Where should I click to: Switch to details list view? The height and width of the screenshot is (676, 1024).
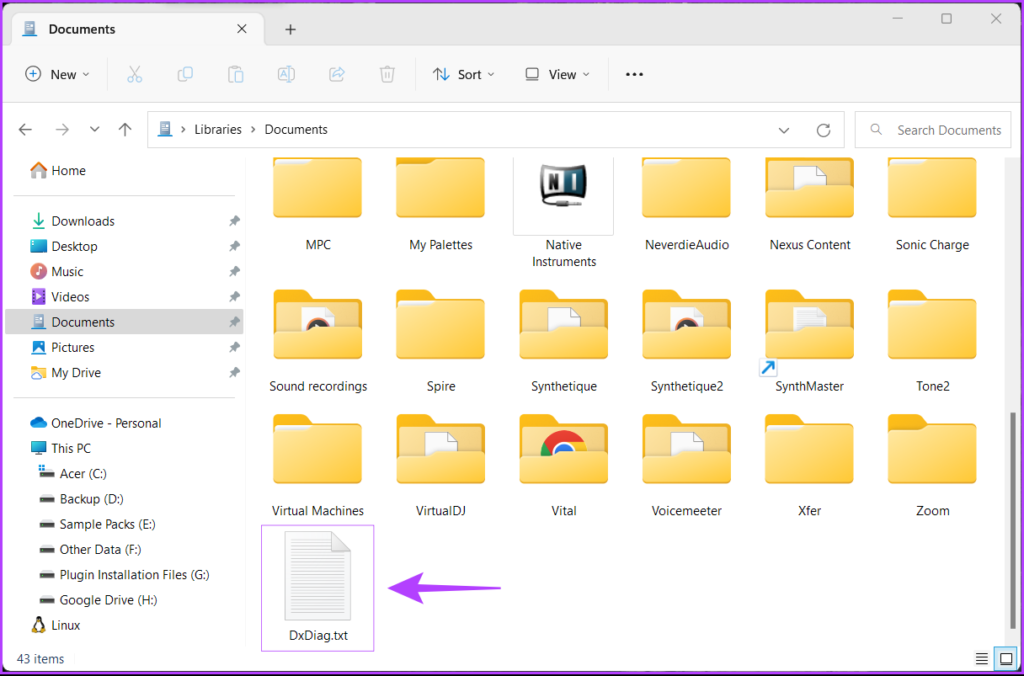click(x=981, y=658)
